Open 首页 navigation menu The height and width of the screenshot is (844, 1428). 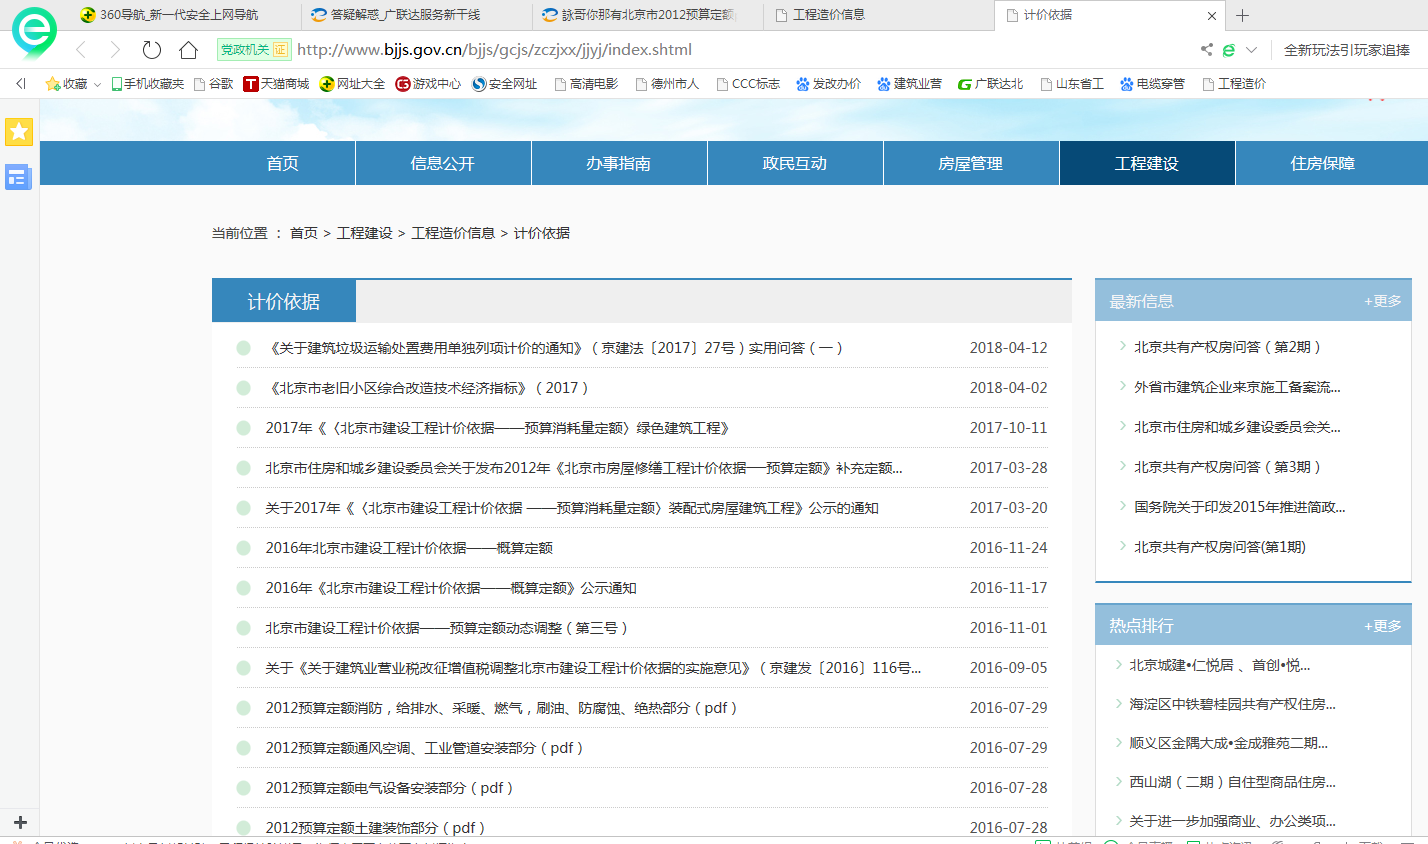(283, 163)
